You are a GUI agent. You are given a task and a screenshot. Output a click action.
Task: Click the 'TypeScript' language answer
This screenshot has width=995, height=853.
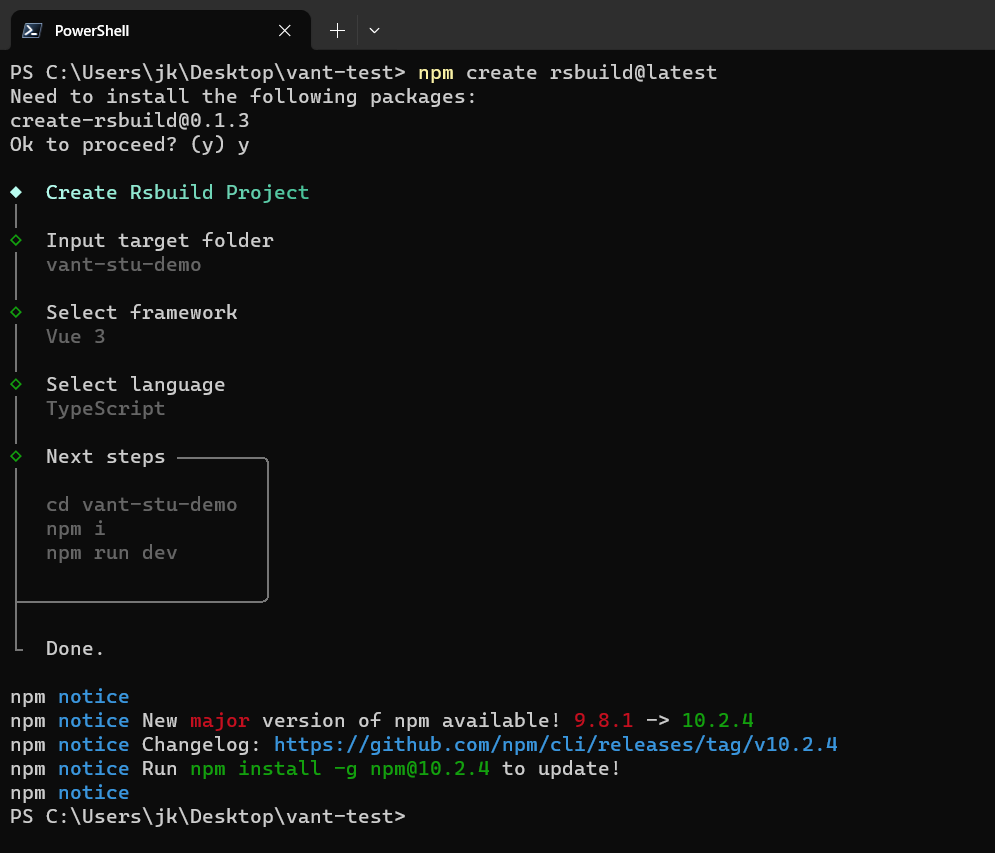[x=105, y=409]
